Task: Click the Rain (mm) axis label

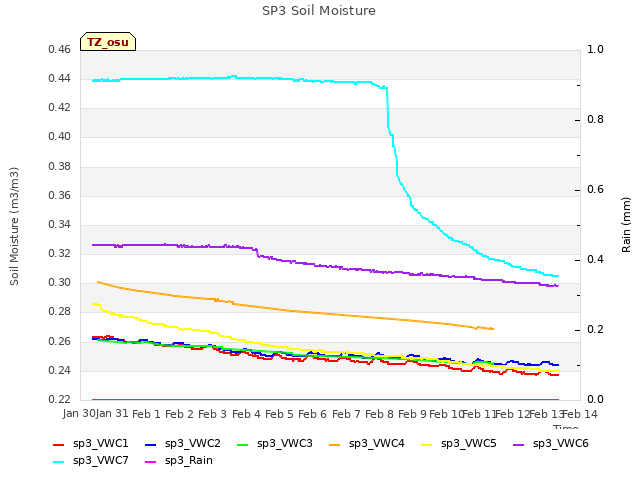Action: 626,225
